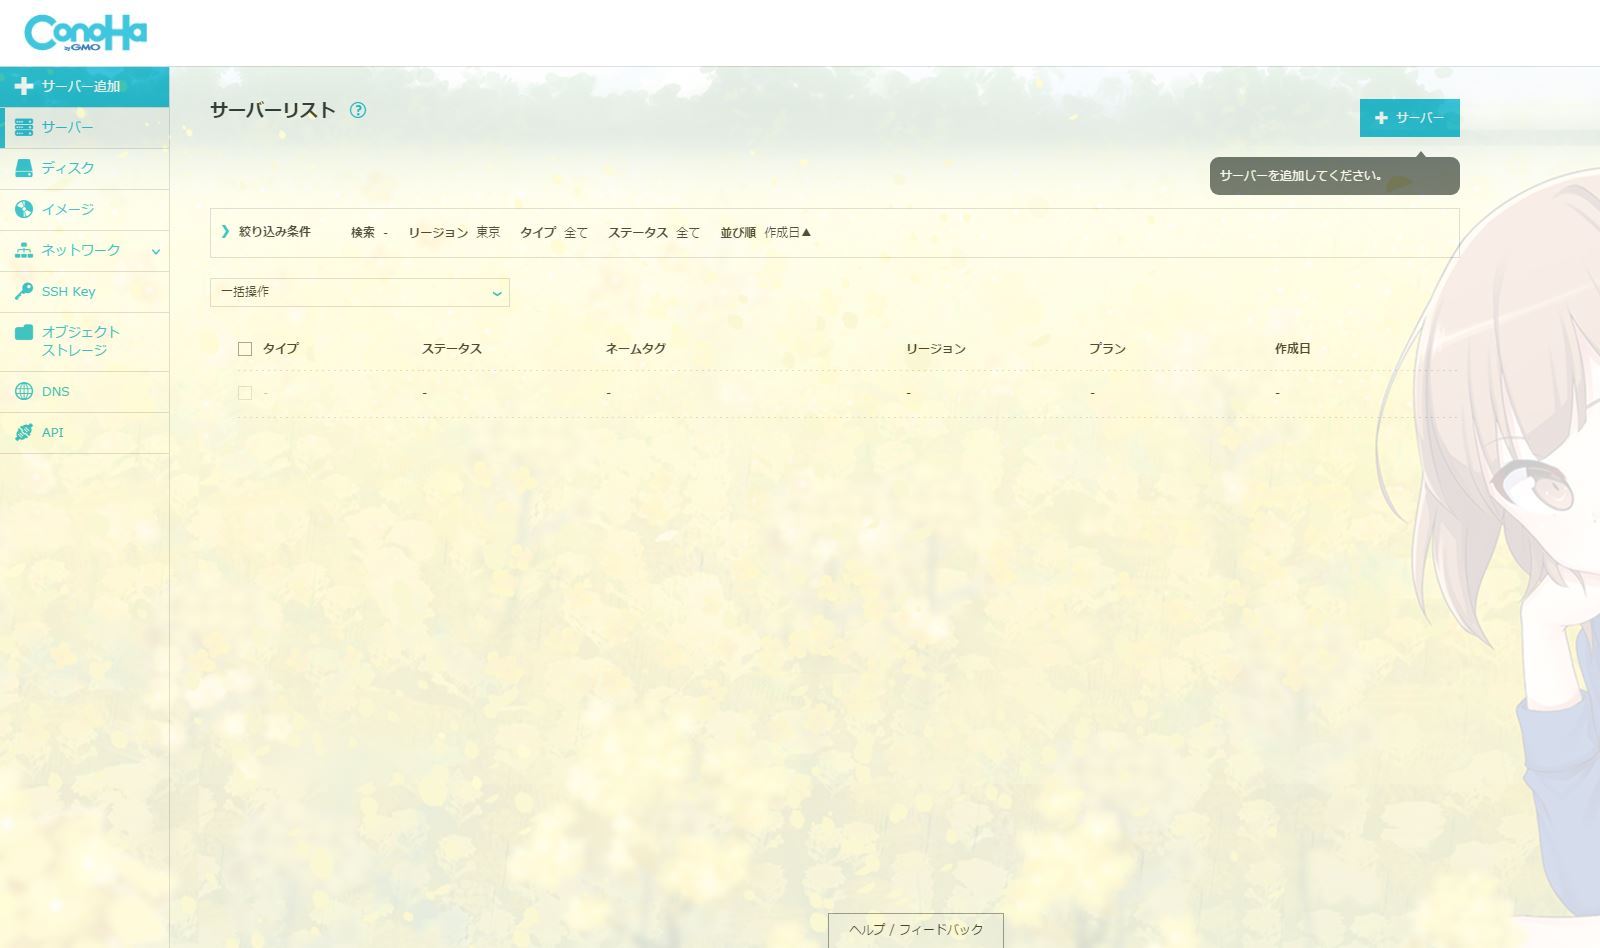Click the サーバー追加 sidebar button
1600x948 pixels.
coord(84,87)
